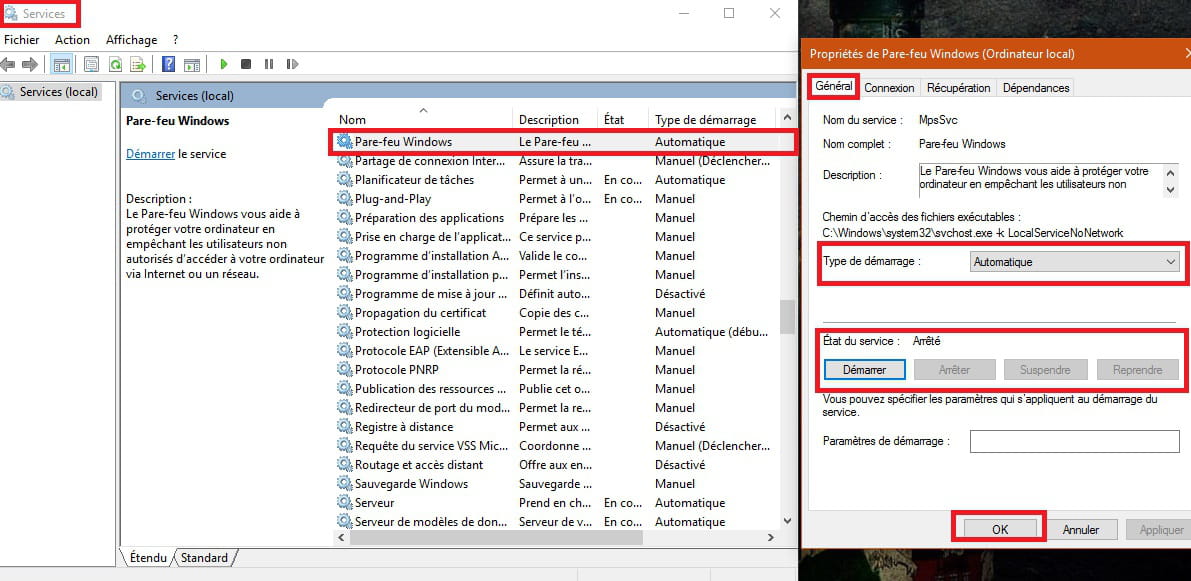Select the Général tab
1191x581 pixels.
[x=833, y=87]
